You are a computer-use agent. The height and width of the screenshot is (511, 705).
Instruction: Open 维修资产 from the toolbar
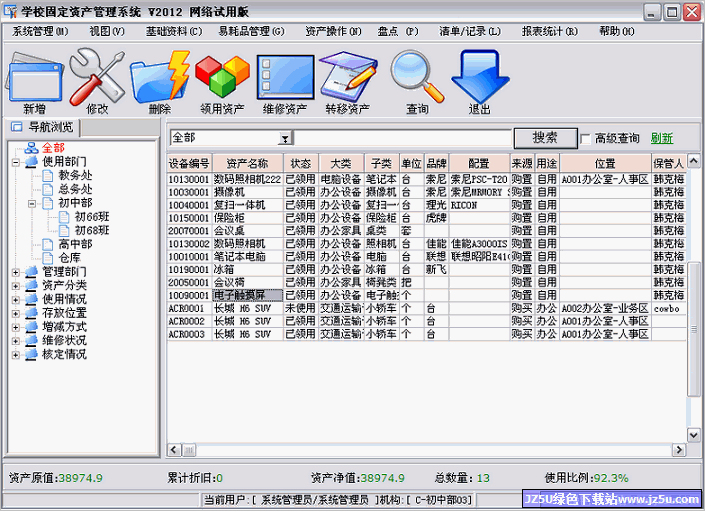point(285,77)
